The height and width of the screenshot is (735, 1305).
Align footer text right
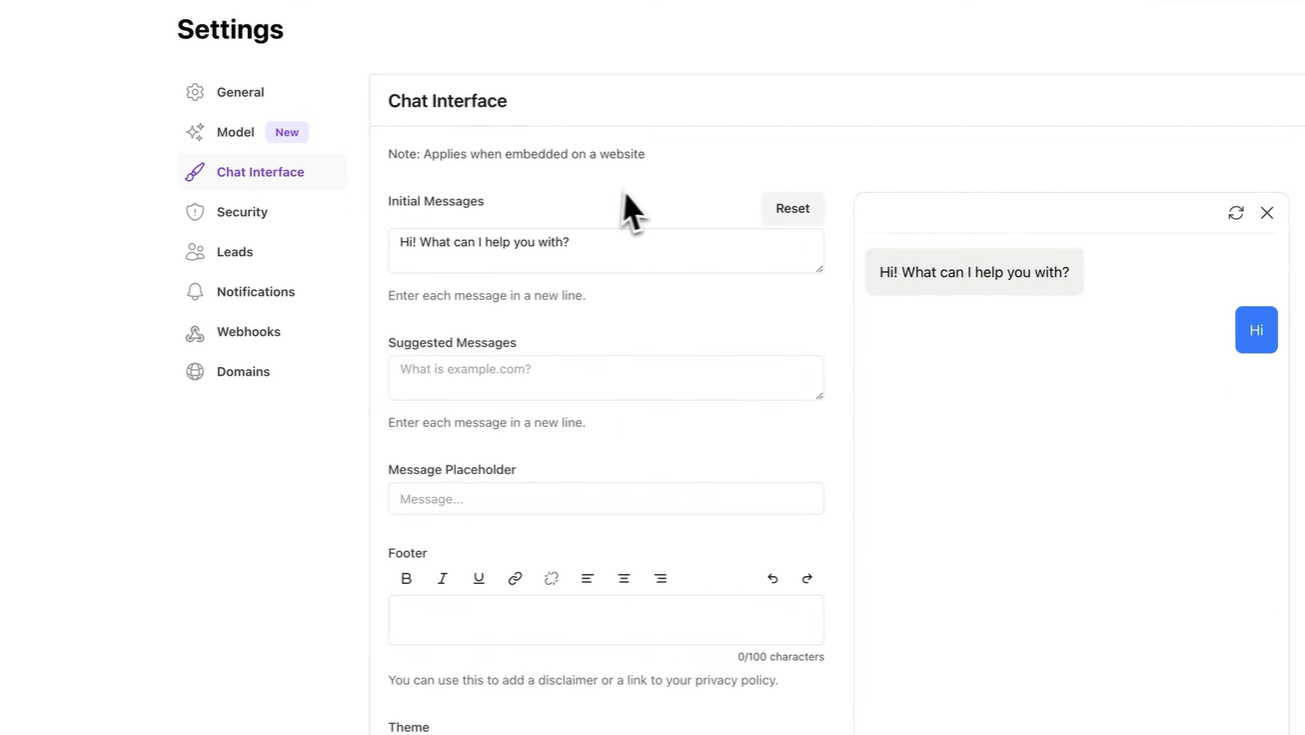660,578
